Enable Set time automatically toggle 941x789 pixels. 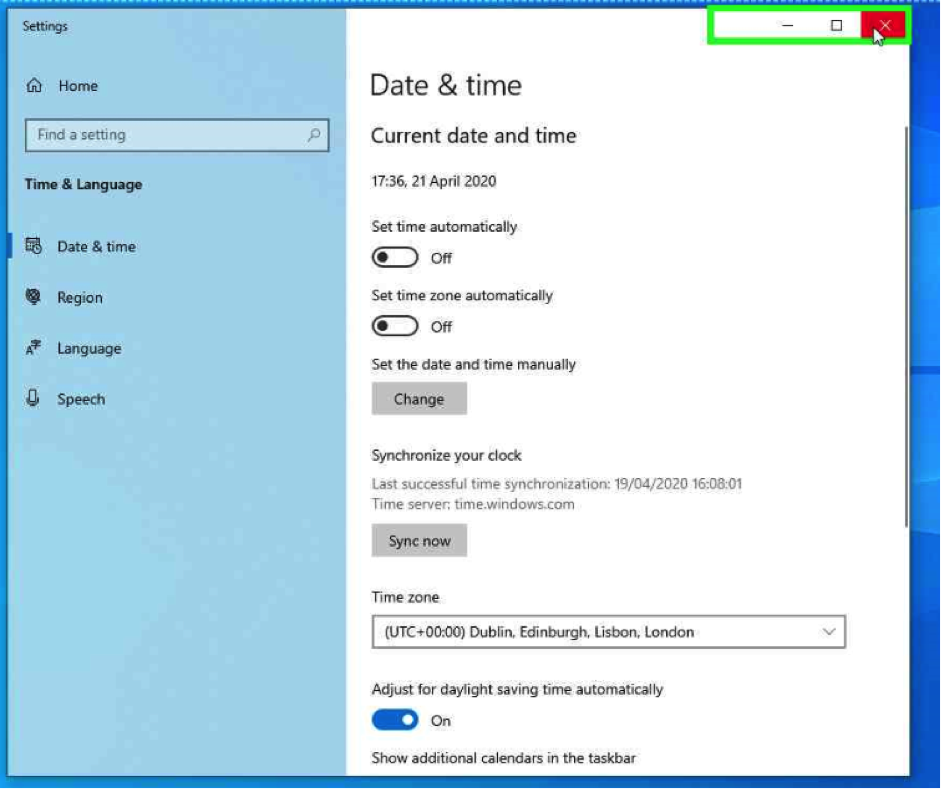[x=395, y=258]
